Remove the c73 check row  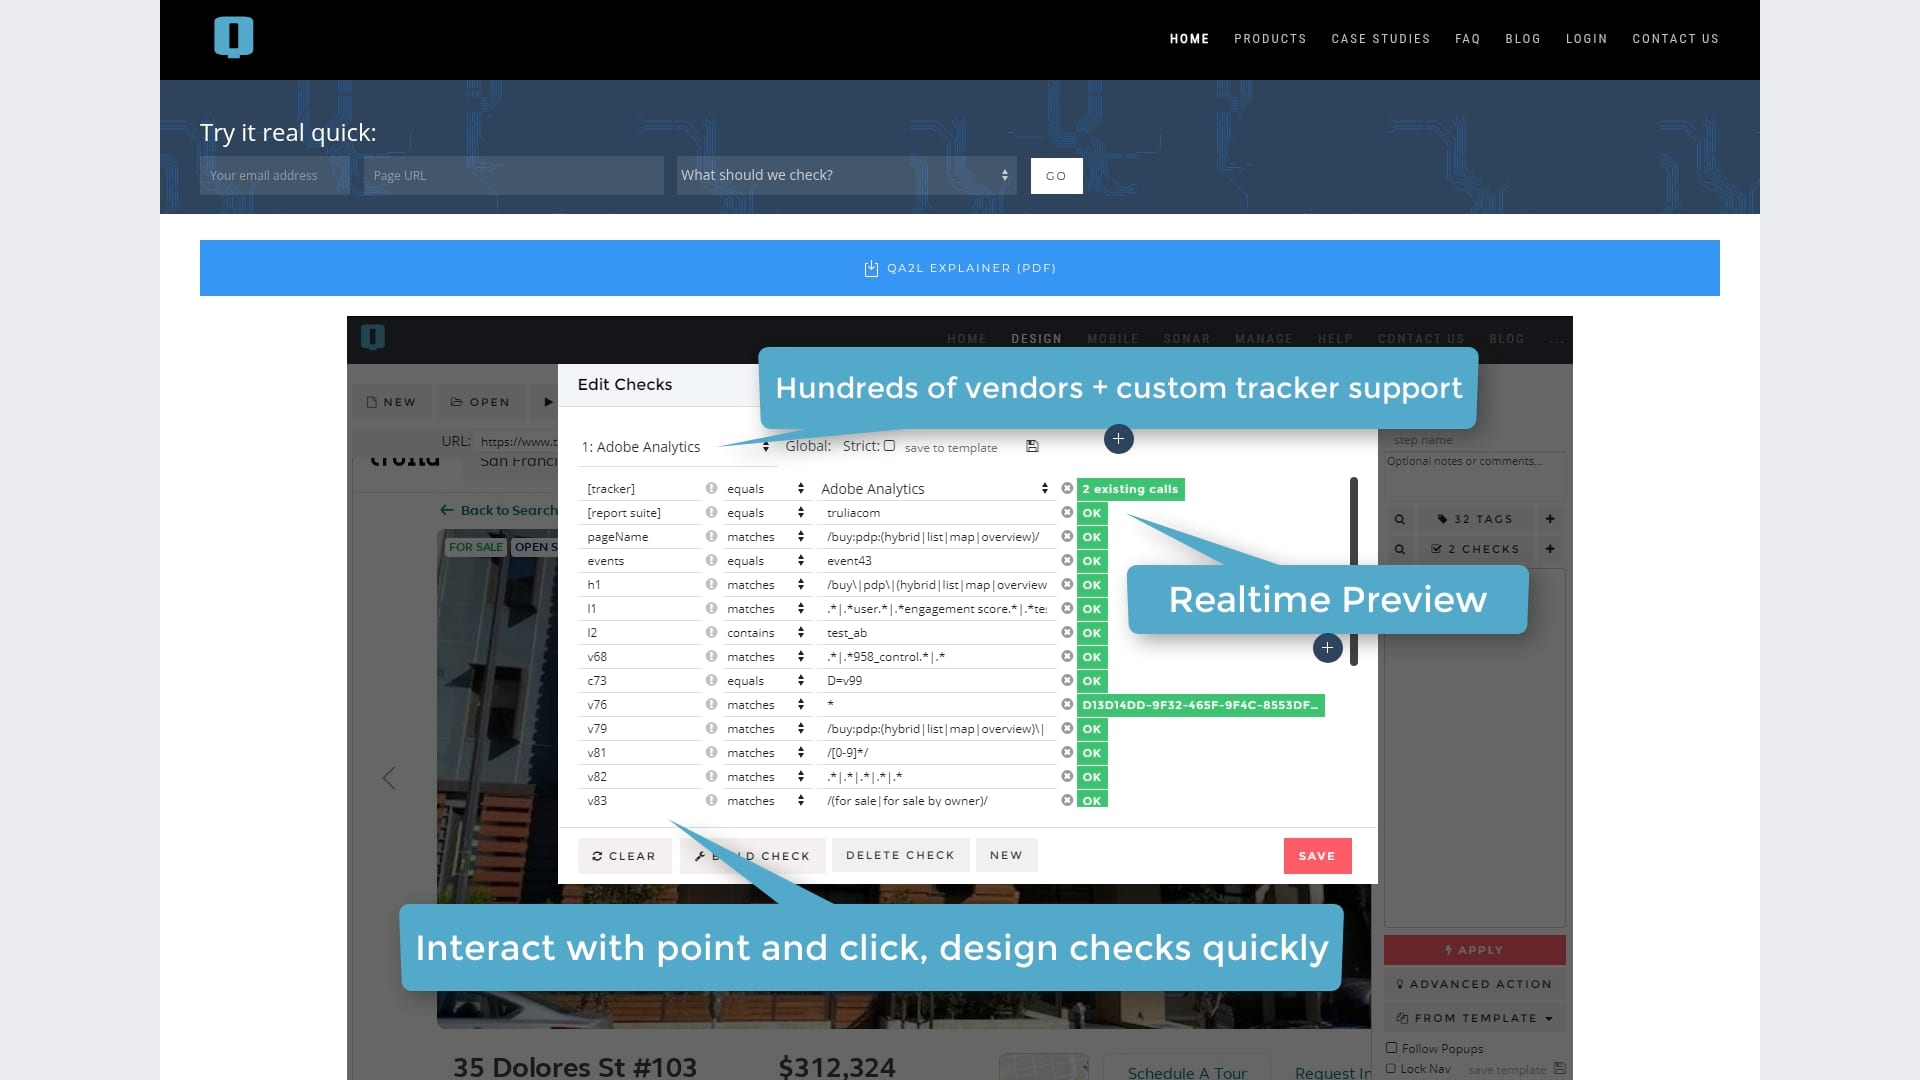1067,681
